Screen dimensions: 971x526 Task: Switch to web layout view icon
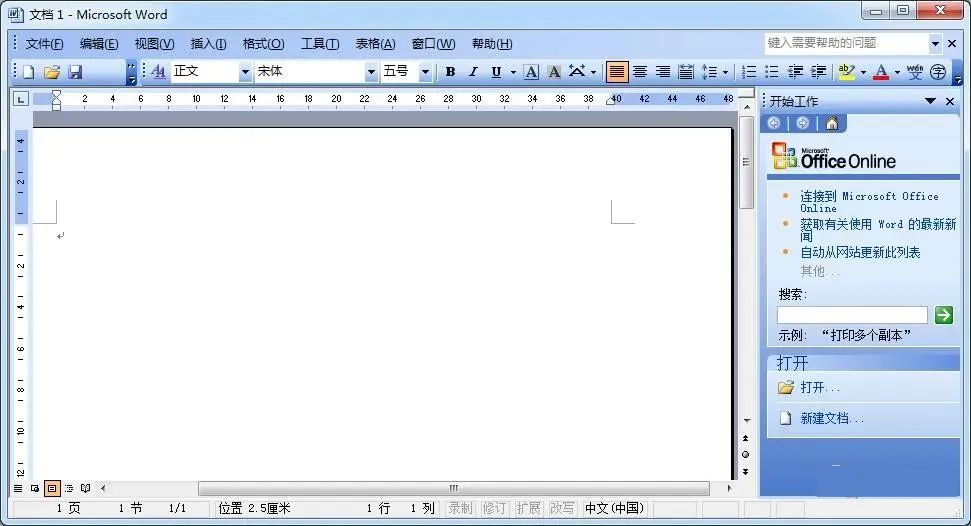(x=35, y=488)
